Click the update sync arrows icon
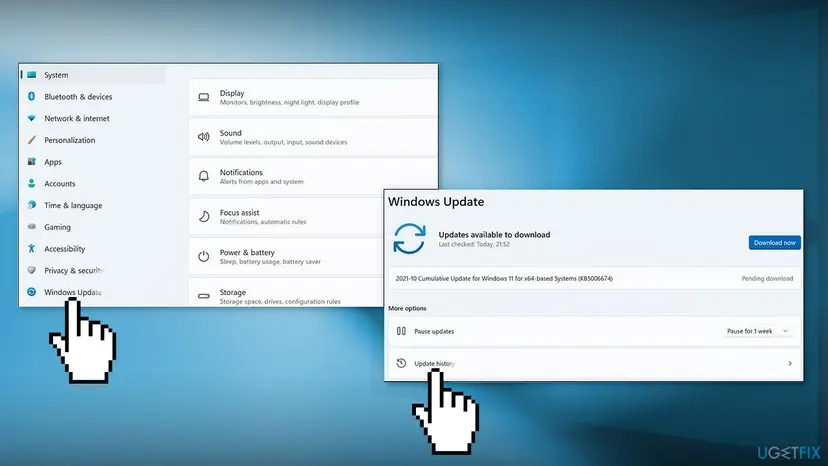This screenshot has height=466, width=828. click(409, 238)
